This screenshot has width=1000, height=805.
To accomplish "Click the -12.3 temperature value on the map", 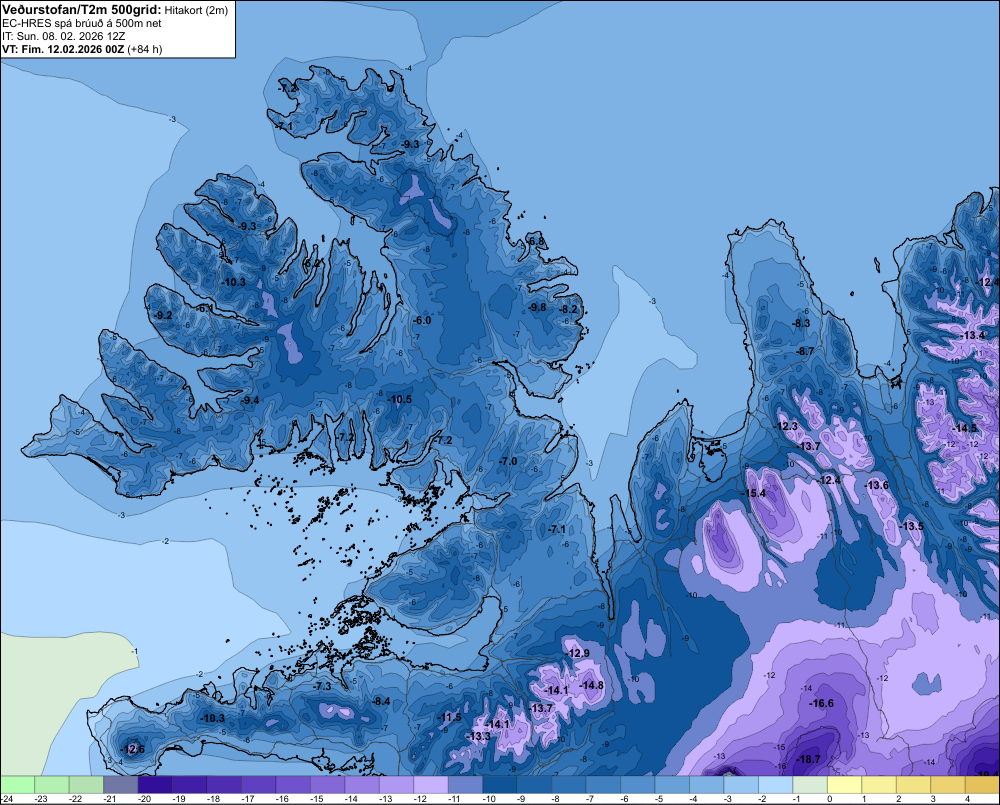I will (x=786, y=426).
